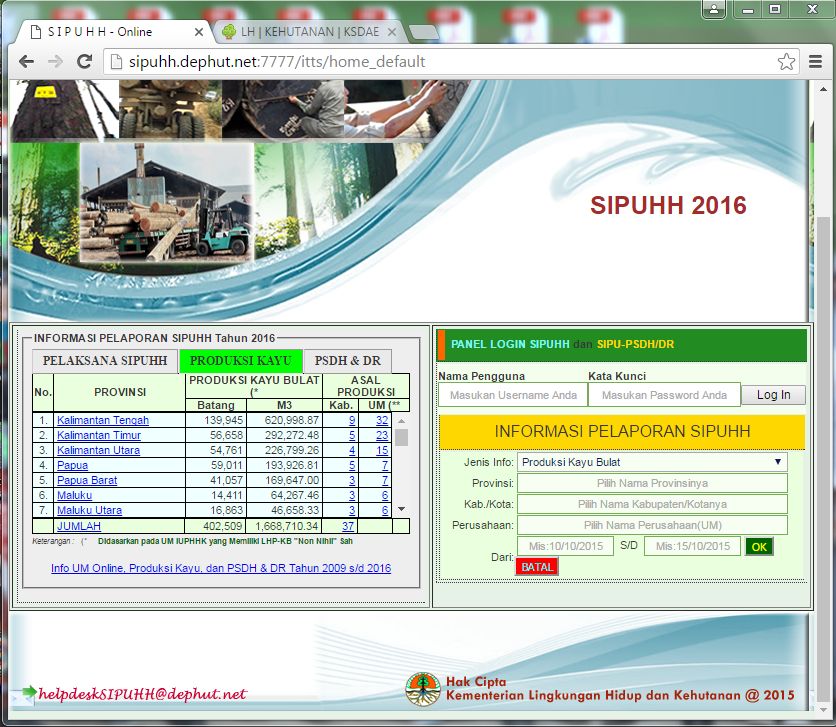Bookmark this page with the star icon

pyautogui.click(x=786, y=62)
